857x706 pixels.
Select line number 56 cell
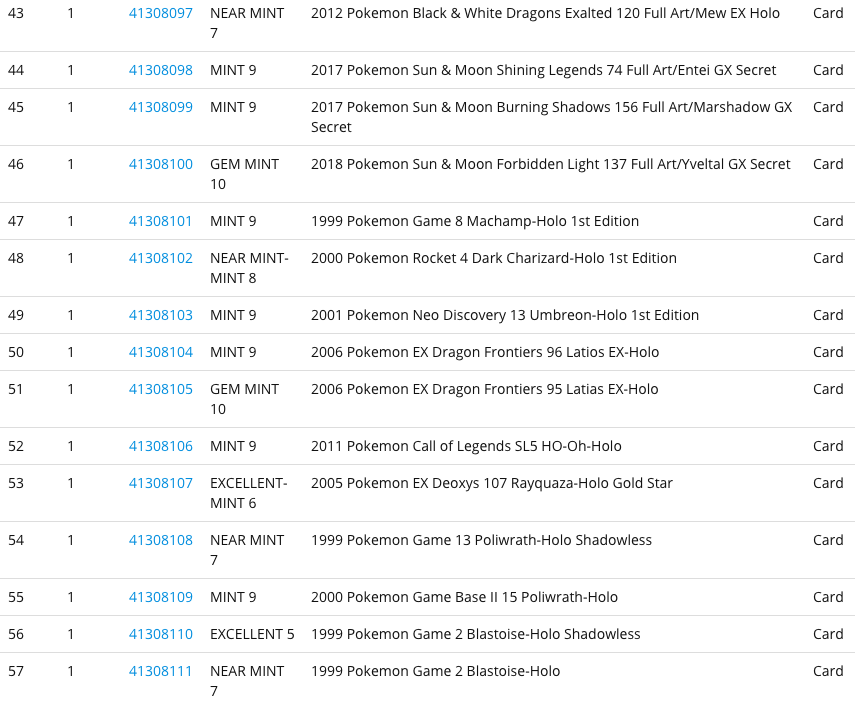pos(16,634)
